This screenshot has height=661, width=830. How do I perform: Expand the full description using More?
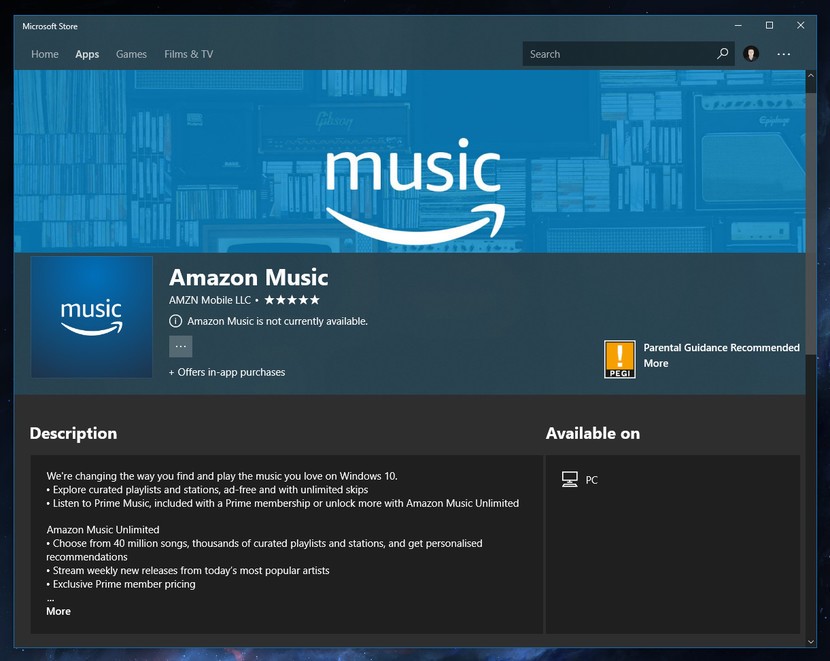pyautogui.click(x=57, y=611)
